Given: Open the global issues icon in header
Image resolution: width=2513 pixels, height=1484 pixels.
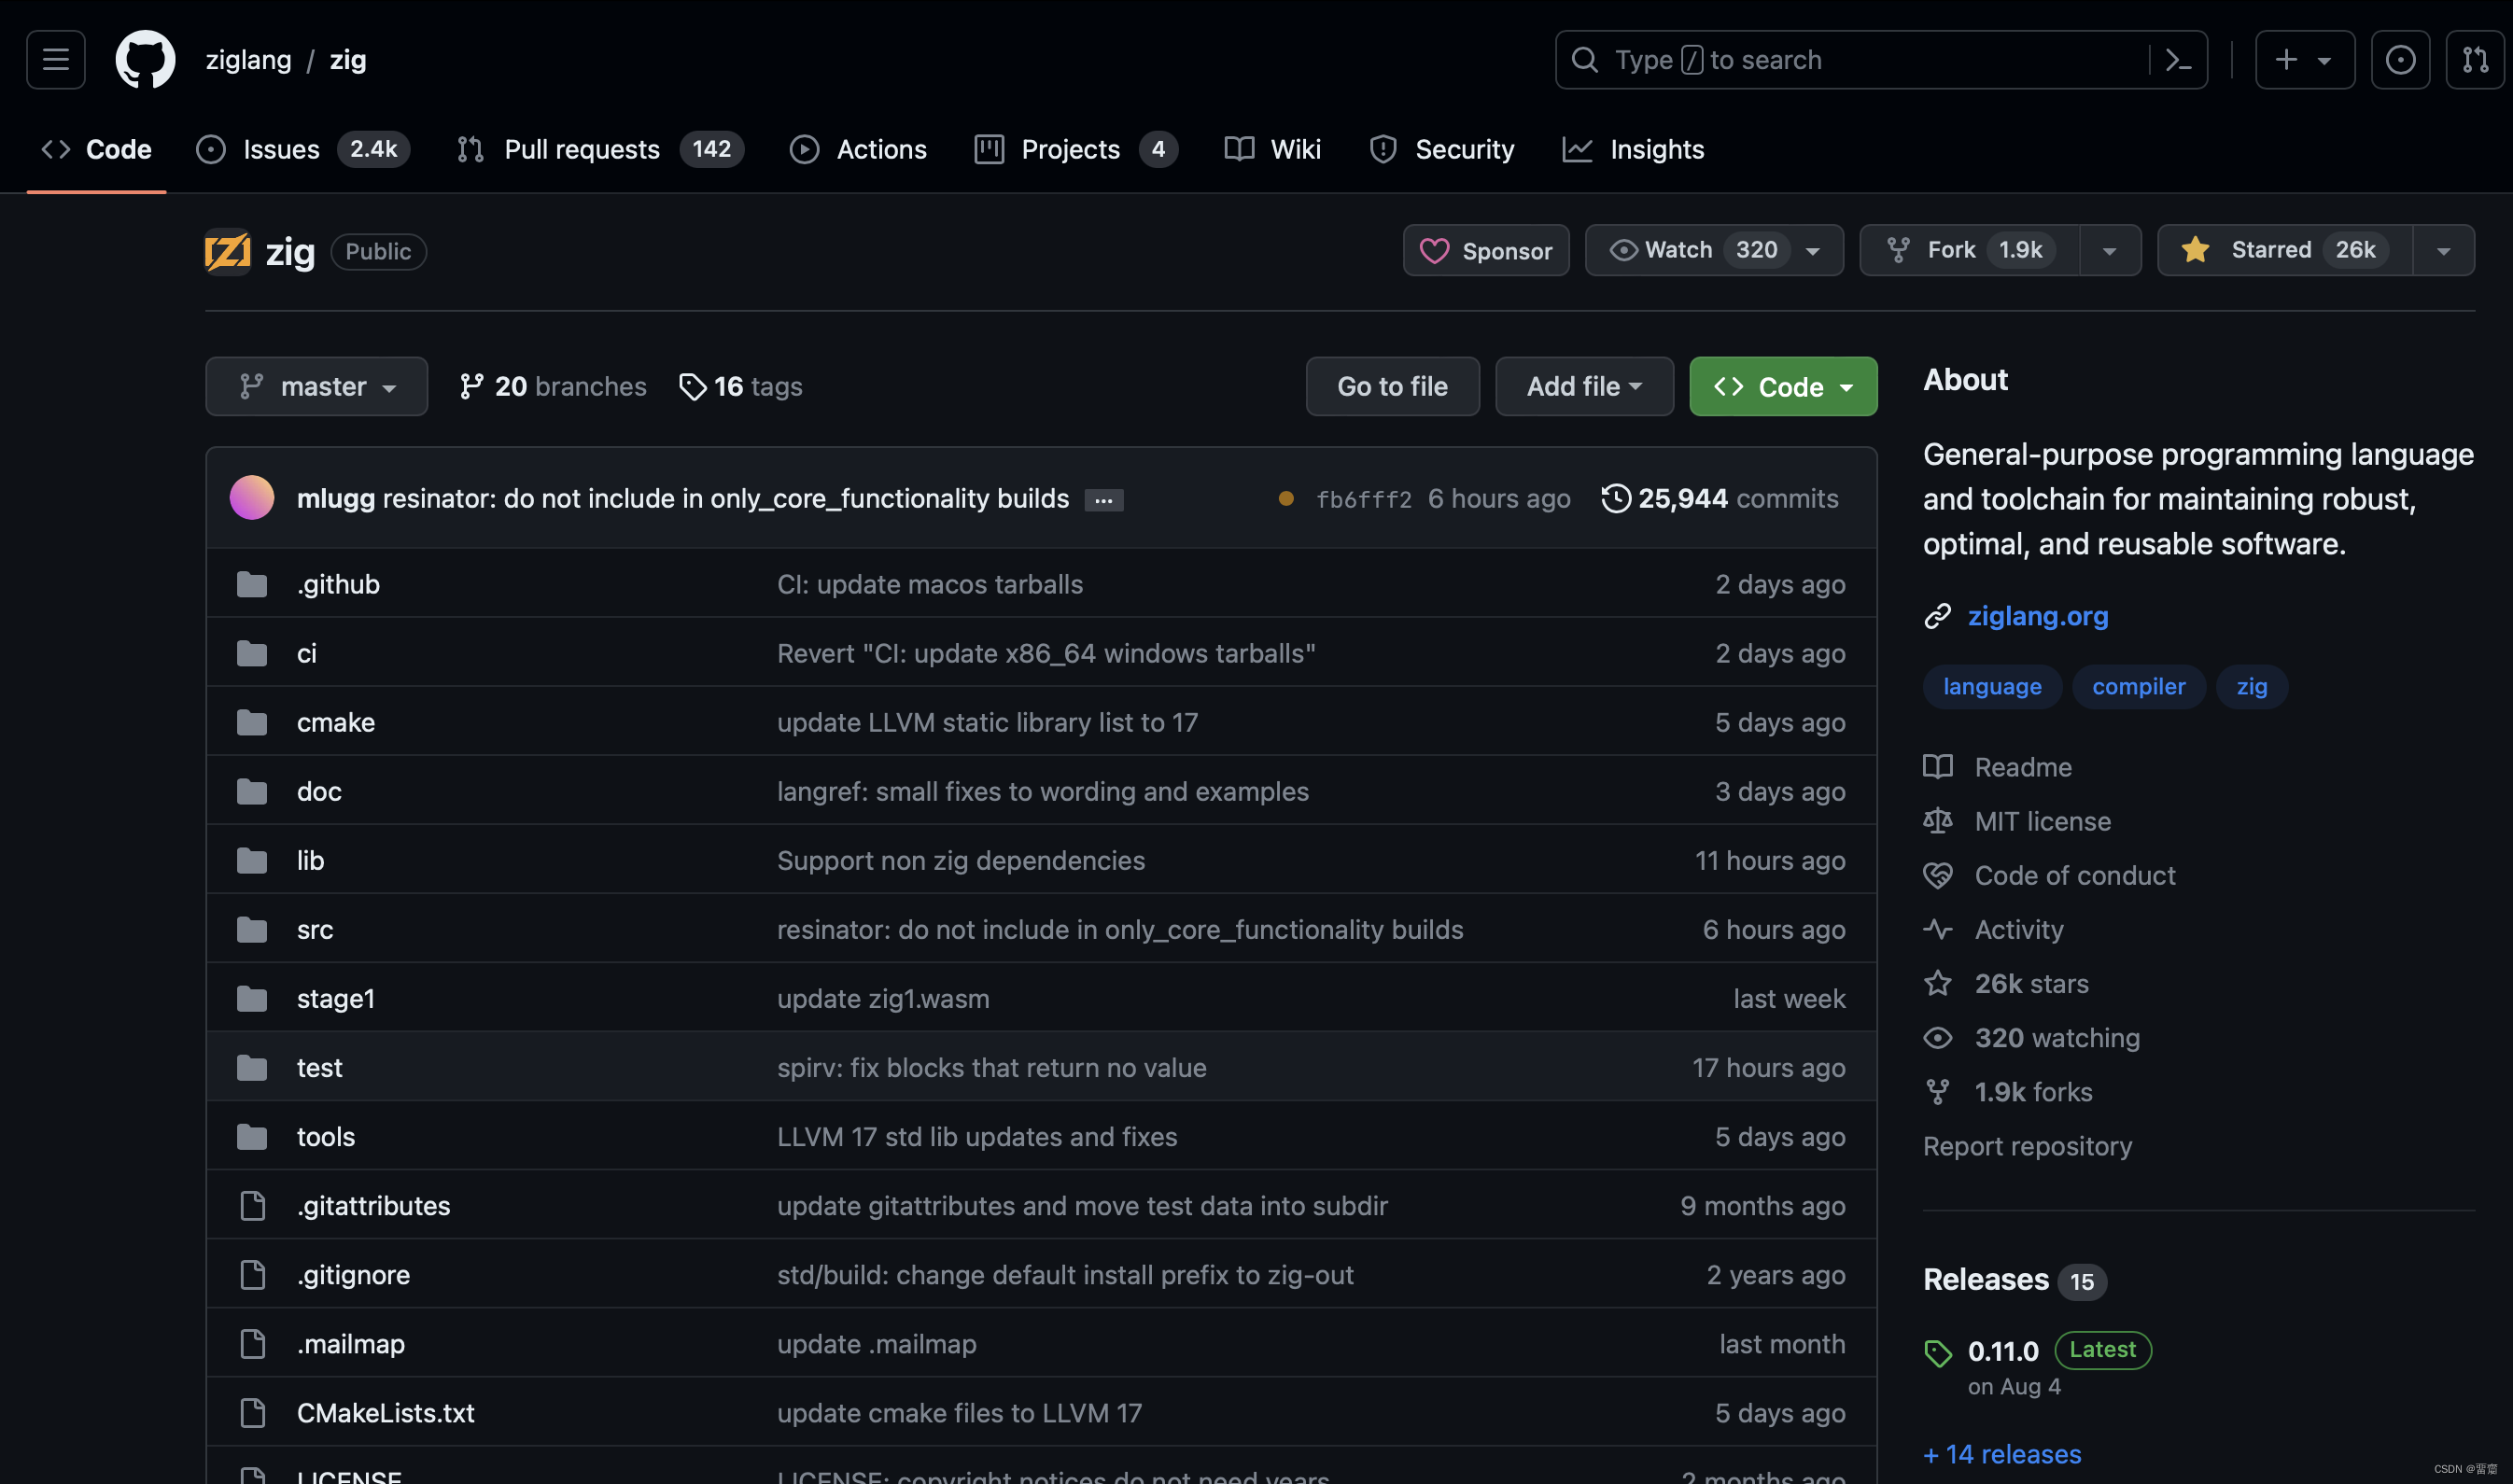Looking at the screenshot, I should [x=2401, y=60].
